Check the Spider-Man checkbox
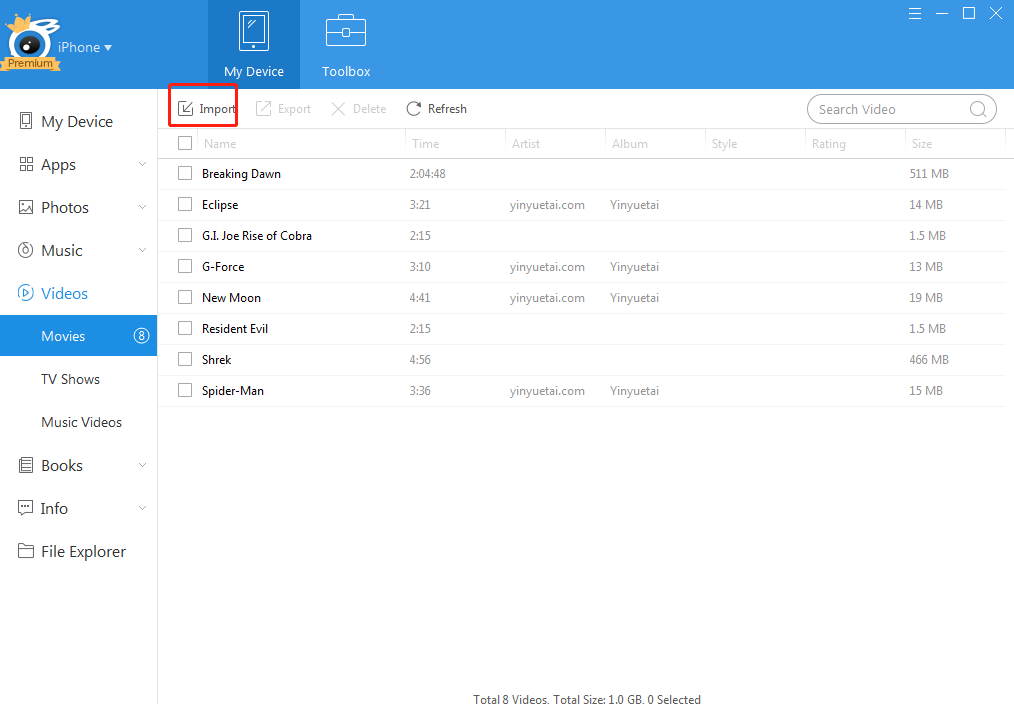 (x=185, y=390)
